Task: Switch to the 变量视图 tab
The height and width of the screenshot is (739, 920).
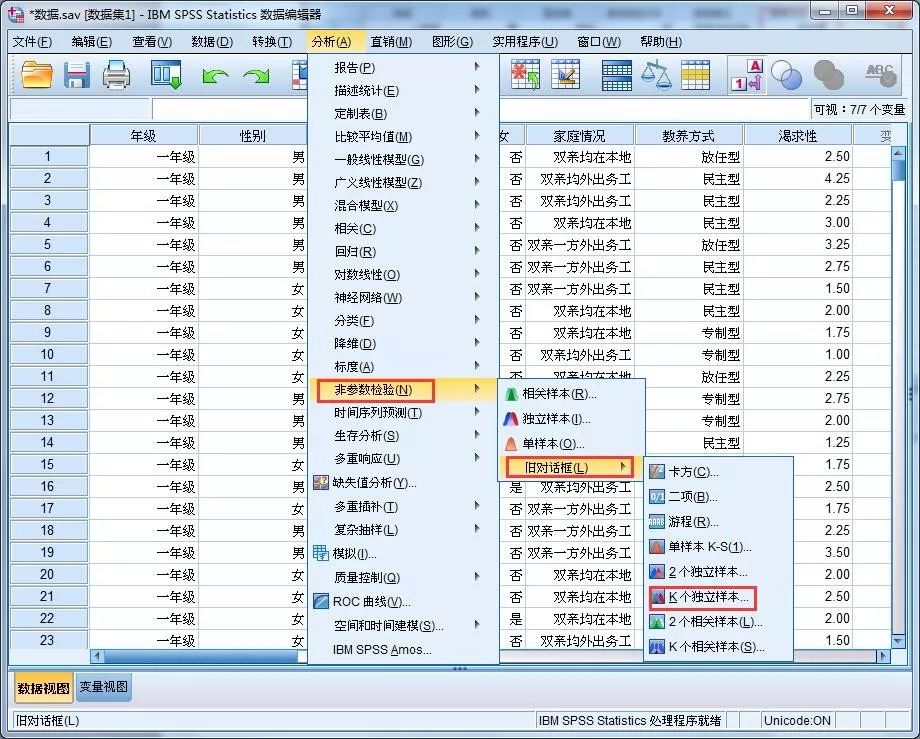Action: coord(103,687)
